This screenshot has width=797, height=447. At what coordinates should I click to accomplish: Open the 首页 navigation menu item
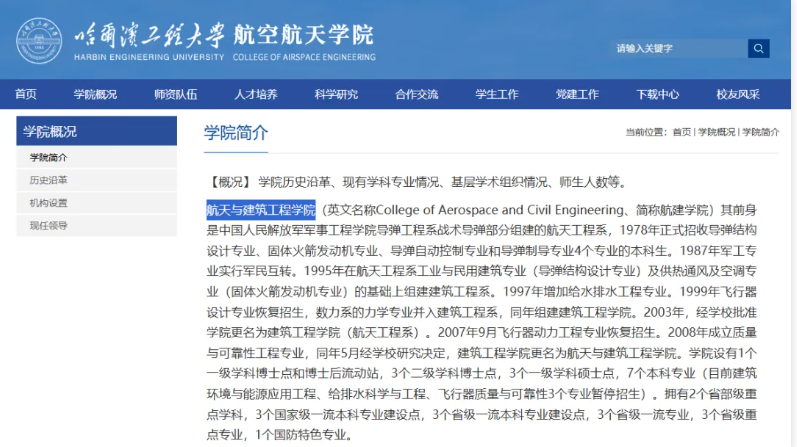25,94
